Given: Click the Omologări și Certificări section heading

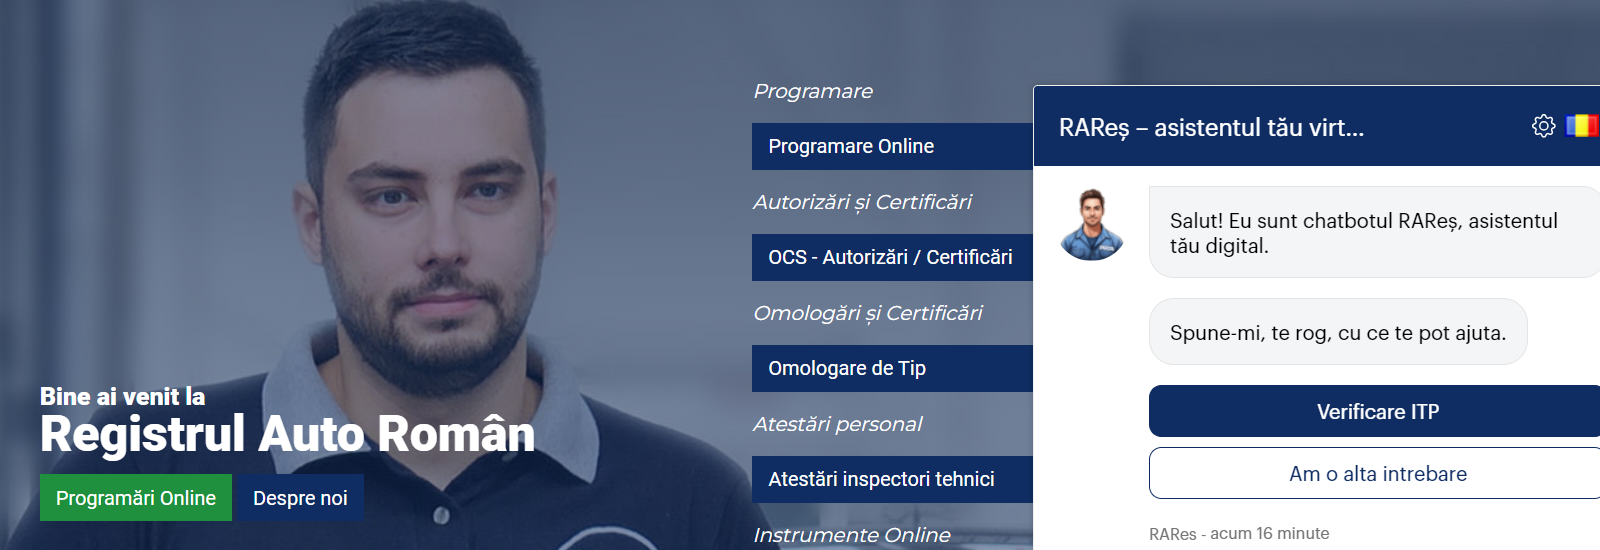Looking at the screenshot, I should (x=867, y=314).
